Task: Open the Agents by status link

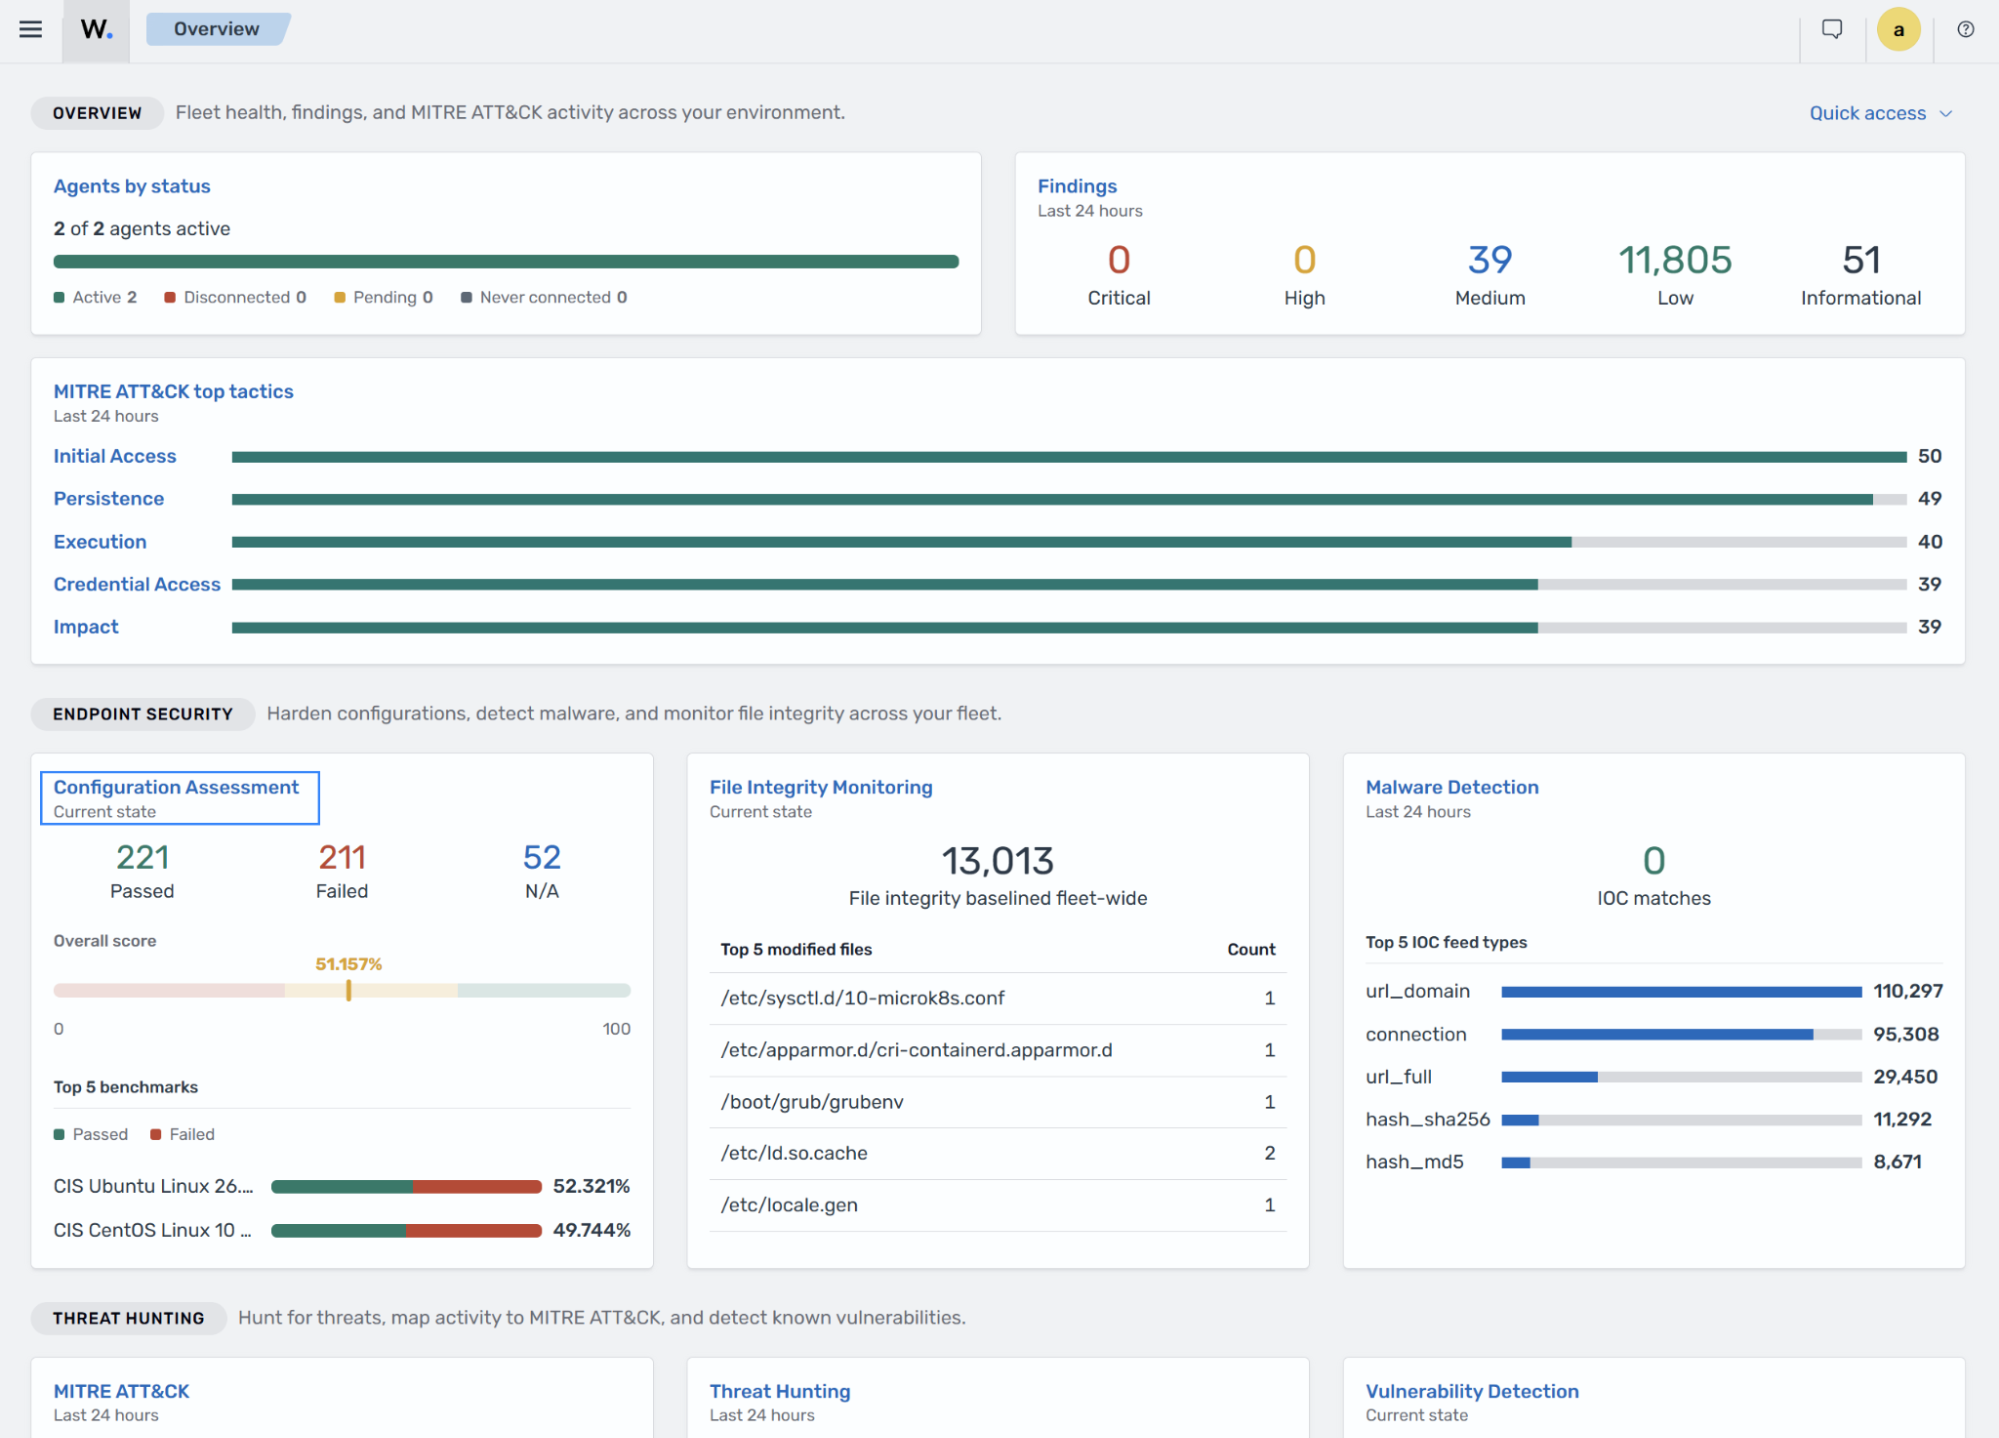Action: point(132,186)
